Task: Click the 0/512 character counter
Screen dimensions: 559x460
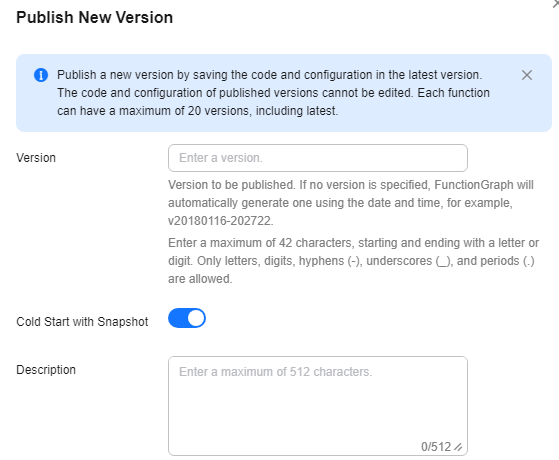Action: click(x=436, y=447)
